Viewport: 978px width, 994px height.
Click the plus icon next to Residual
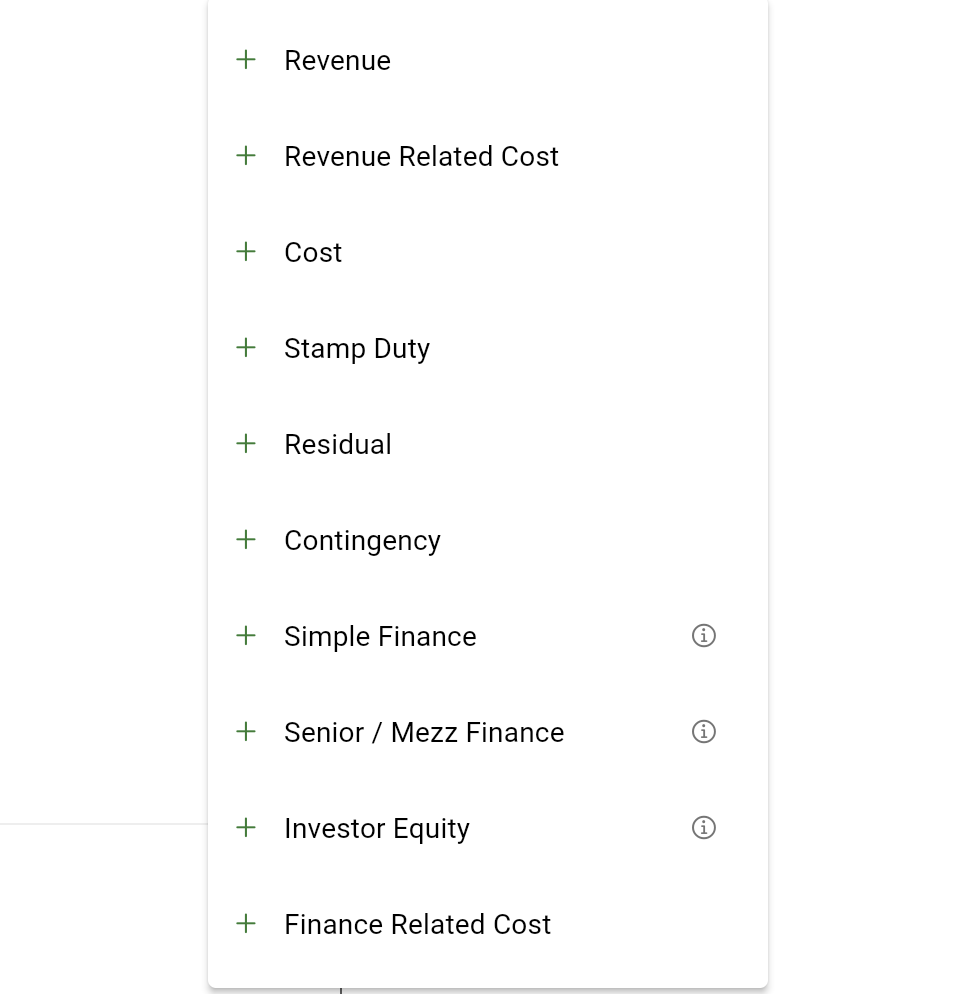[x=246, y=444]
